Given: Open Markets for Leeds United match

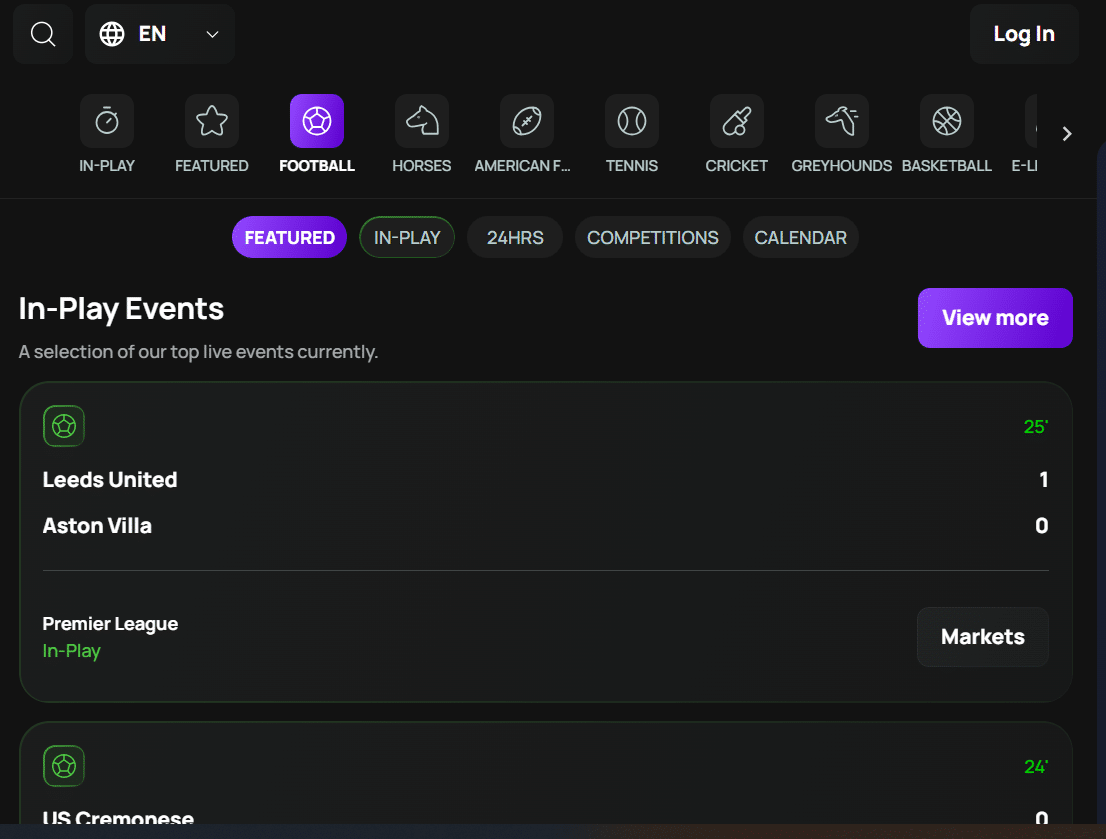Looking at the screenshot, I should [983, 637].
